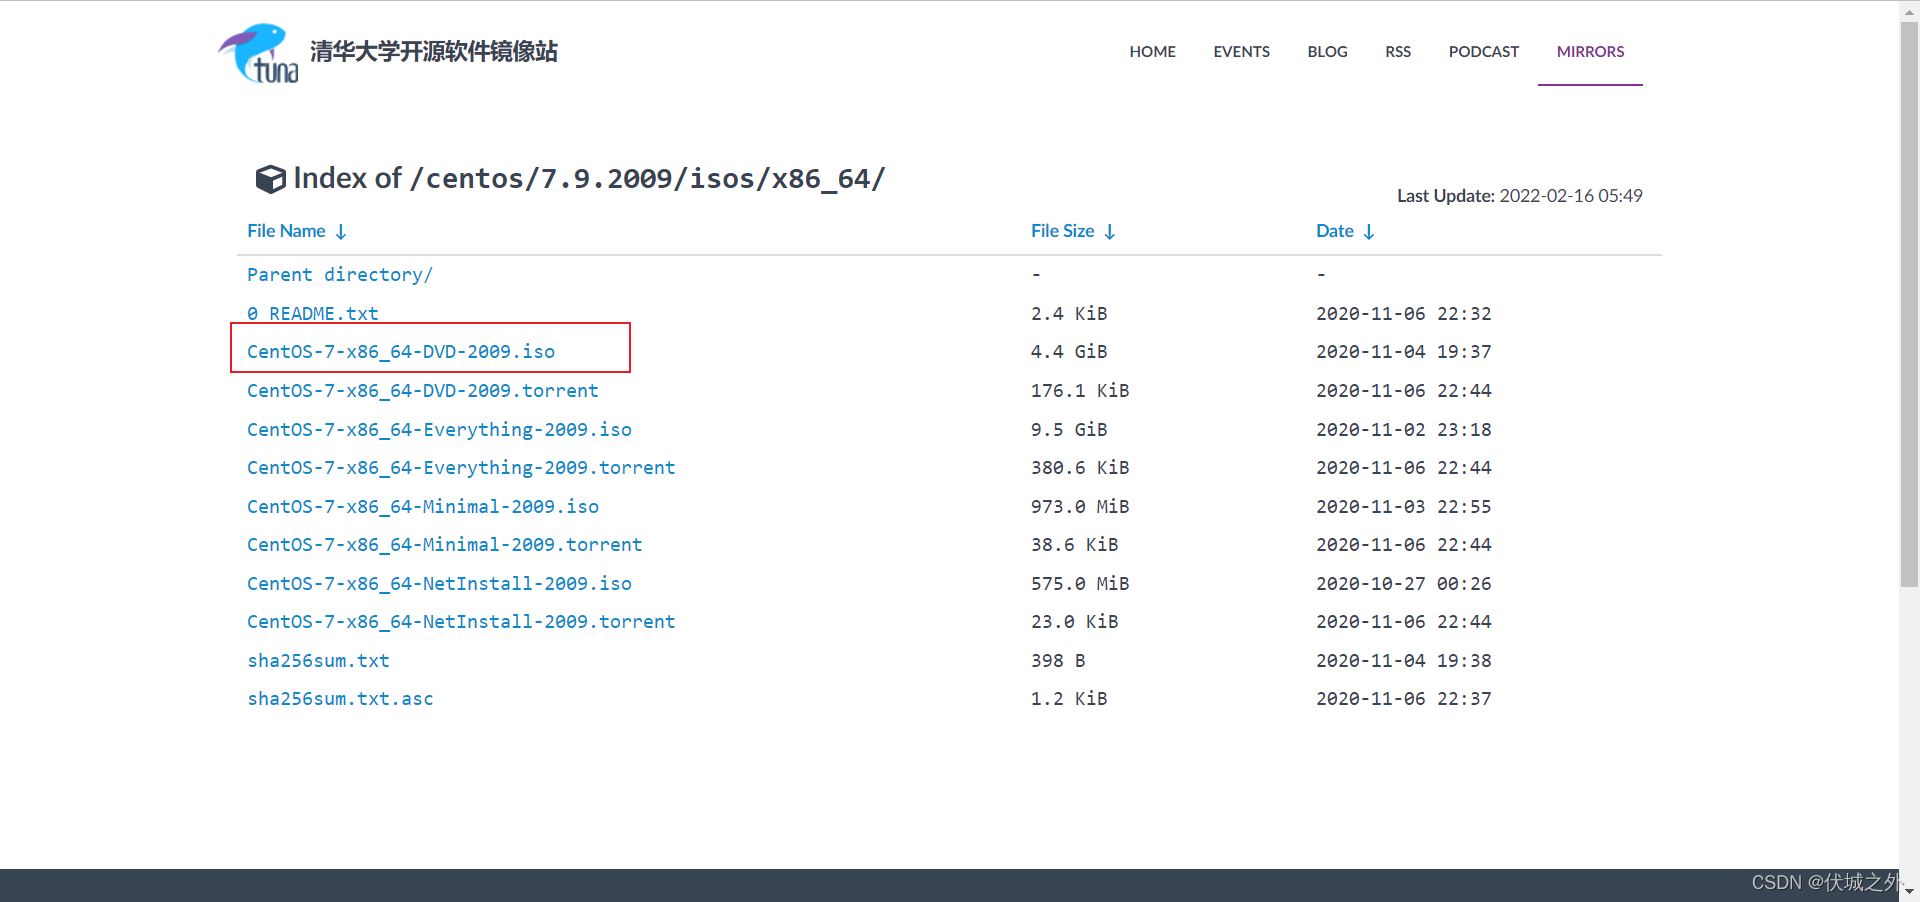Go to the EVENTS page
The width and height of the screenshot is (1920, 902).
click(x=1241, y=52)
